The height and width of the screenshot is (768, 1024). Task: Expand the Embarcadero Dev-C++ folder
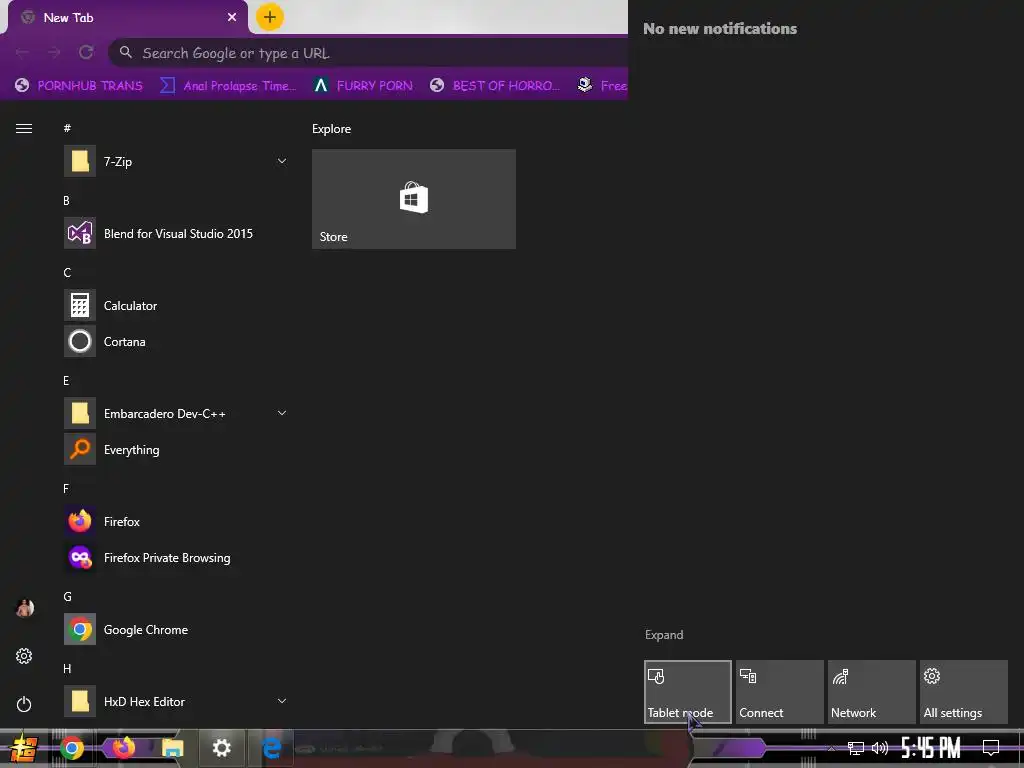point(282,413)
